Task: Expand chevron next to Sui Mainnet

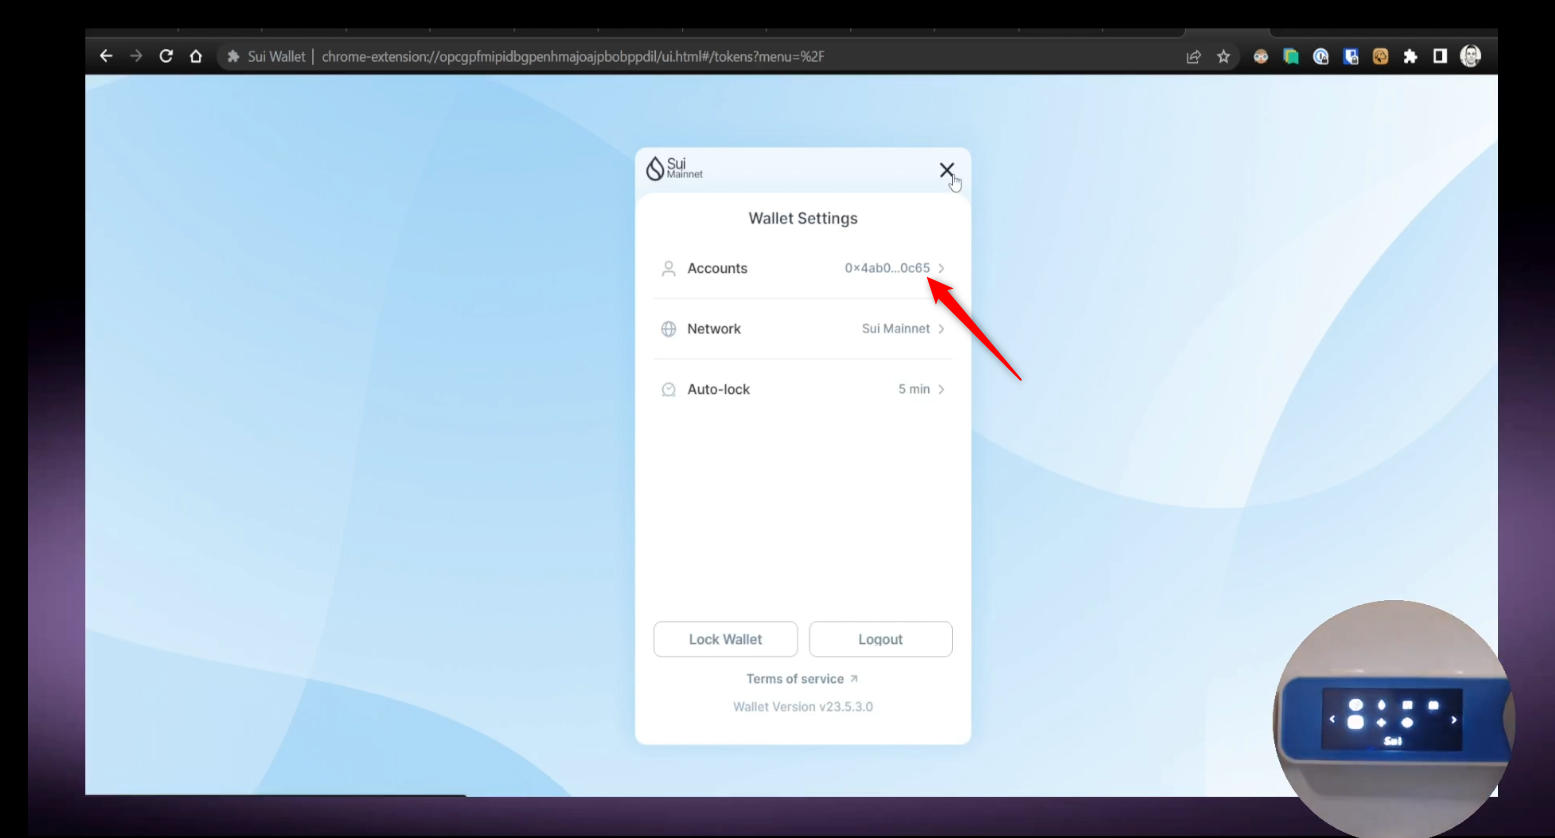Action: (941, 329)
